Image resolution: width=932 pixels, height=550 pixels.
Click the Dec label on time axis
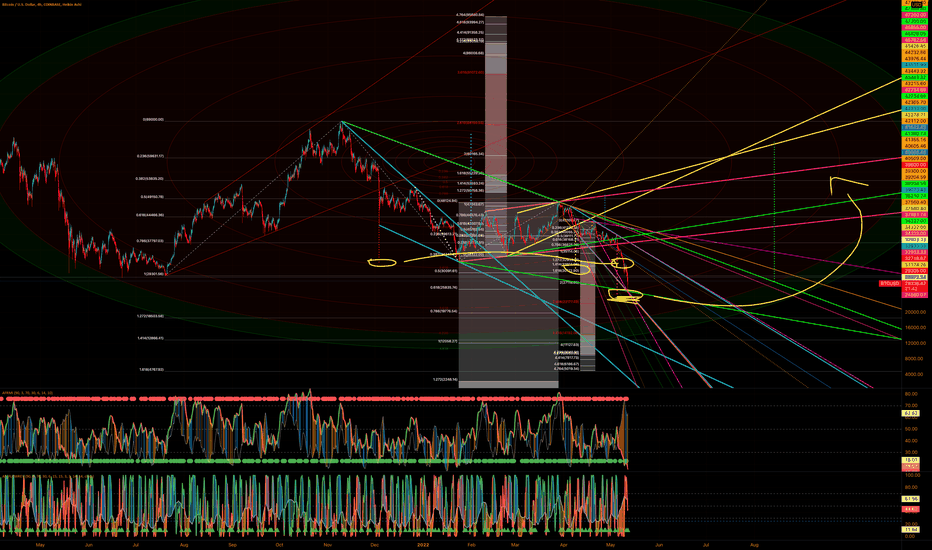(x=374, y=545)
